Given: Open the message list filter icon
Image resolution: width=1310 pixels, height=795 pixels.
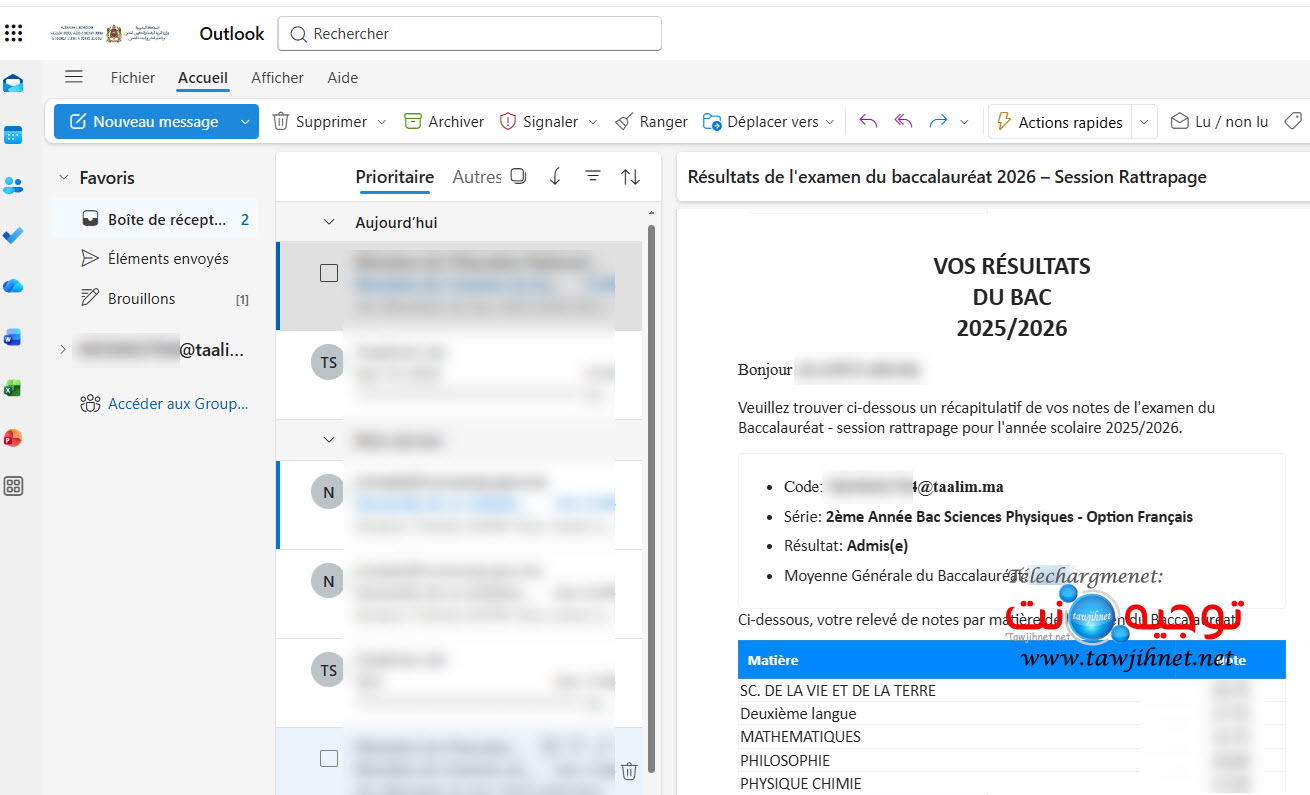Looking at the screenshot, I should [x=593, y=176].
